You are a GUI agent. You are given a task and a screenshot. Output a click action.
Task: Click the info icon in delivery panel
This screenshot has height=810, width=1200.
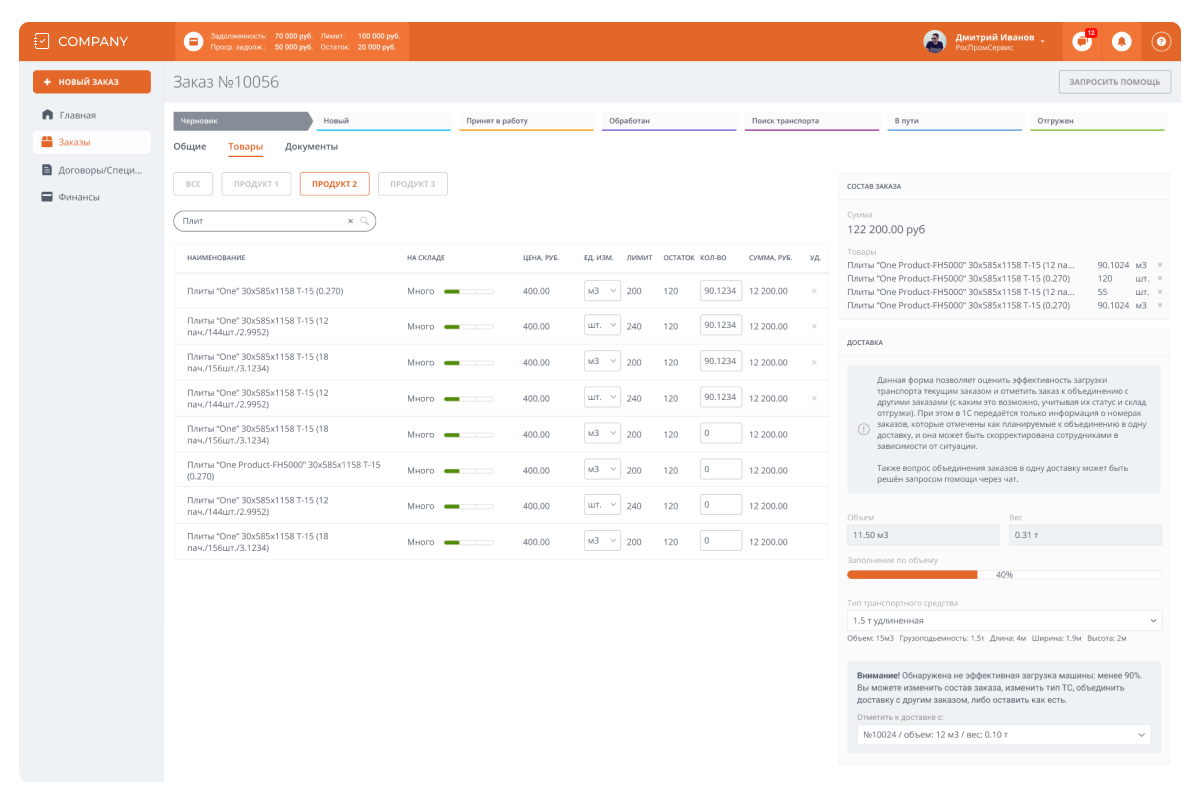[864, 429]
